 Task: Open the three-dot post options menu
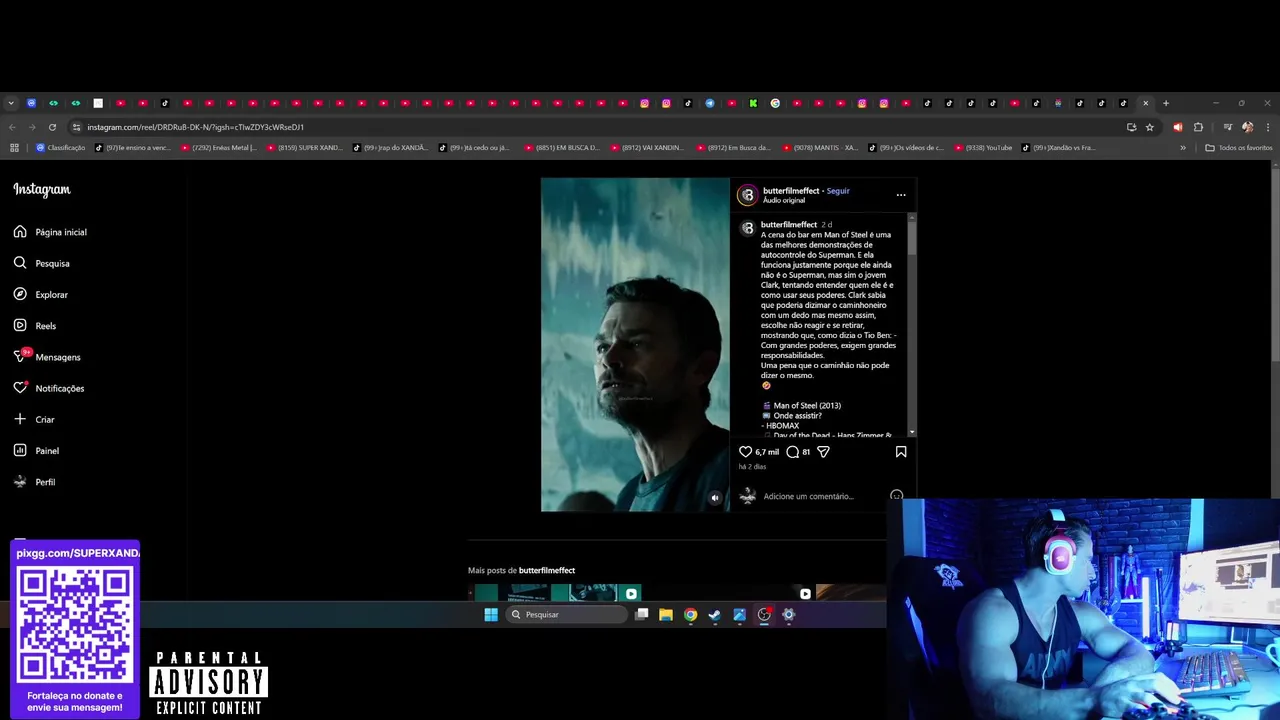901,195
